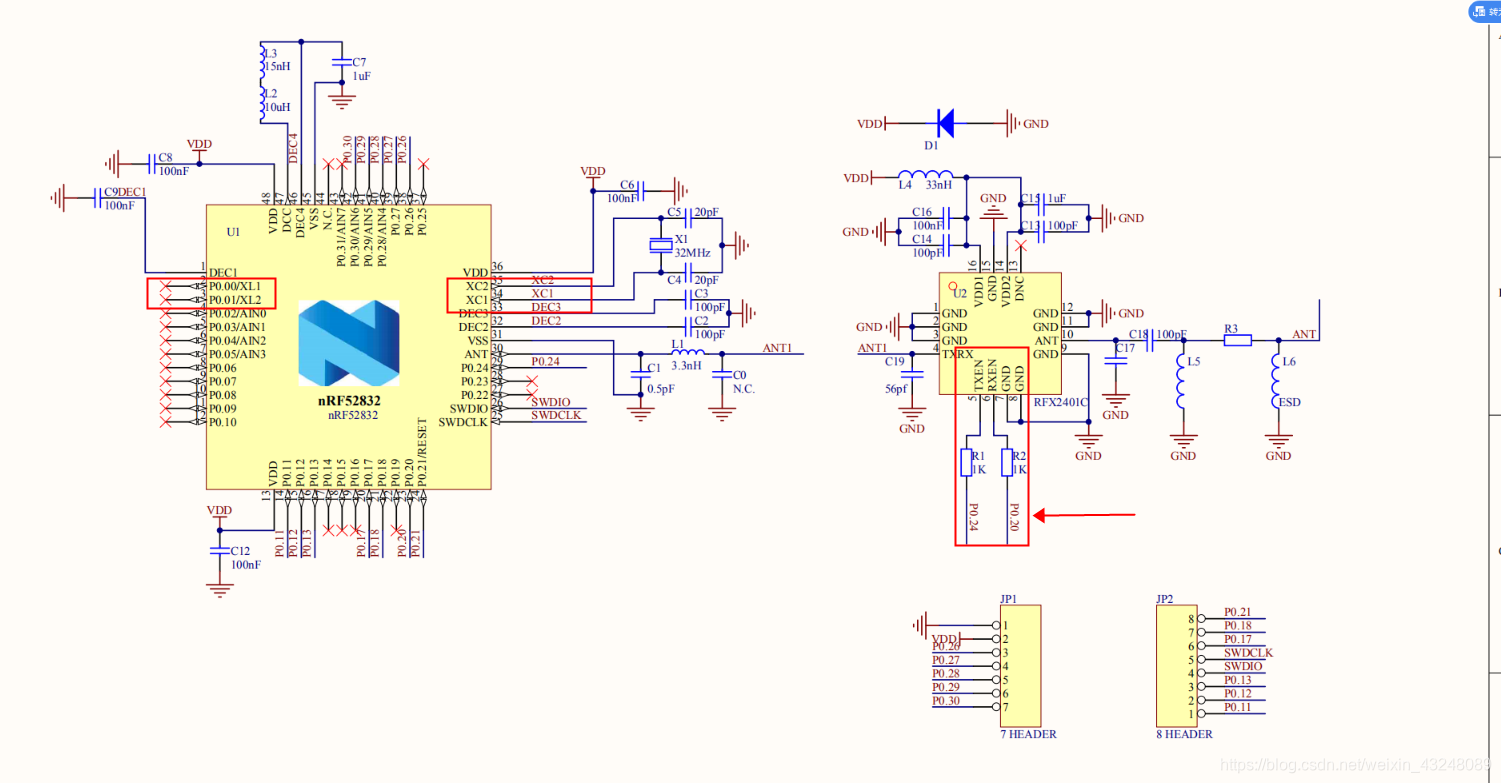The image size is (1501, 783).
Task: Click the R3 resistor near ANT
Action: point(1238,340)
